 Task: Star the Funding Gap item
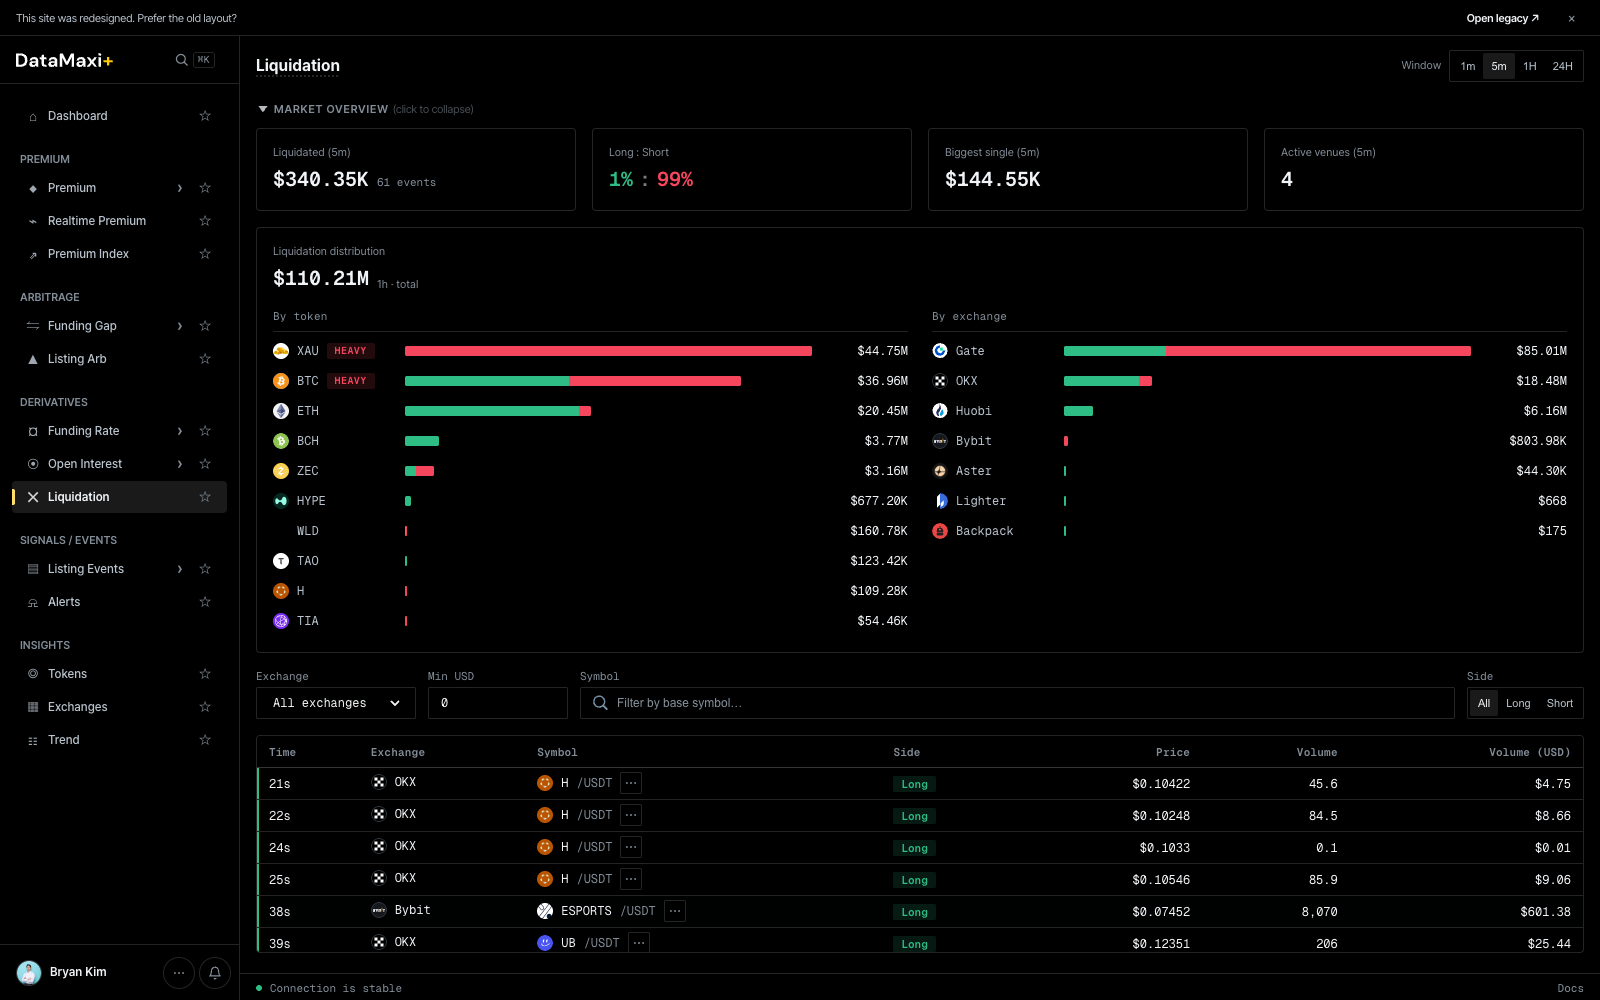tap(205, 326)
